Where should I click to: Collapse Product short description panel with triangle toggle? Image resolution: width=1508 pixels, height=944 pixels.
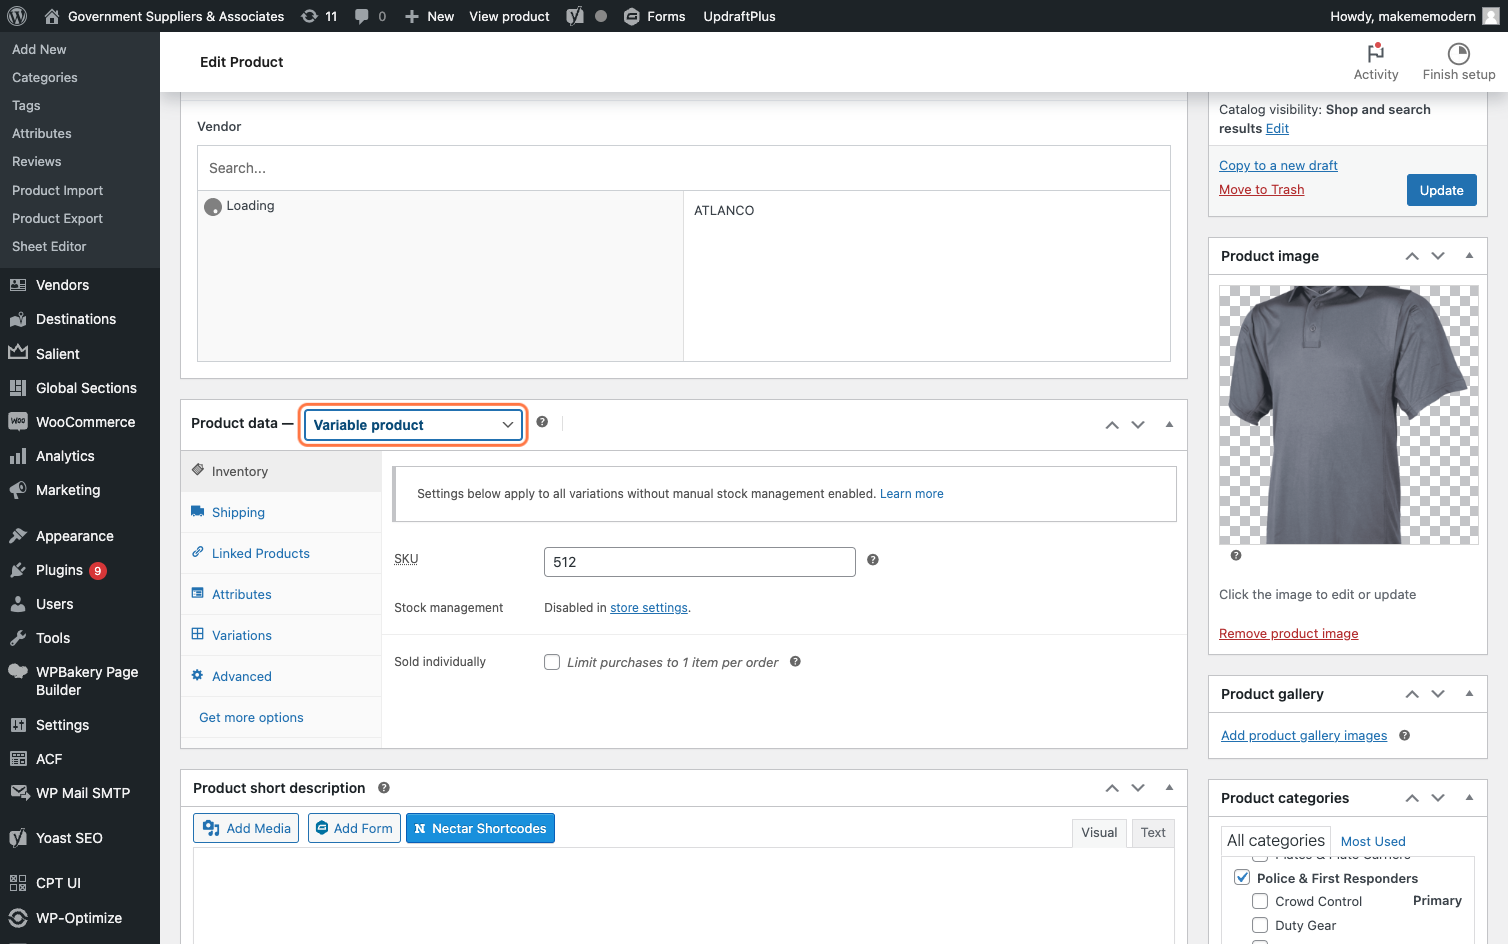point(1169,787)
